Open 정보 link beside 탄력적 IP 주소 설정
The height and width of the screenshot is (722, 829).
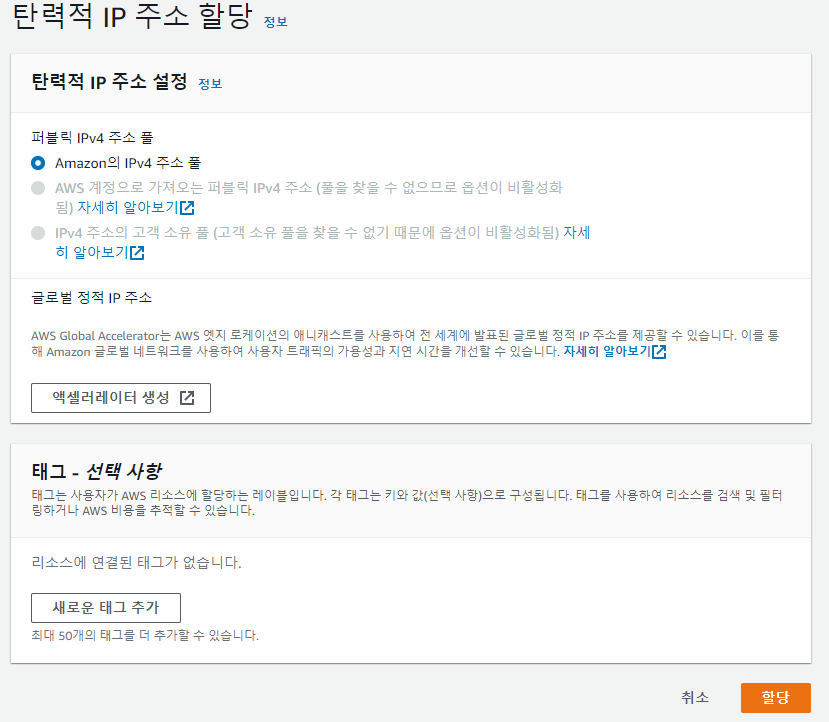tap(210, 84)
